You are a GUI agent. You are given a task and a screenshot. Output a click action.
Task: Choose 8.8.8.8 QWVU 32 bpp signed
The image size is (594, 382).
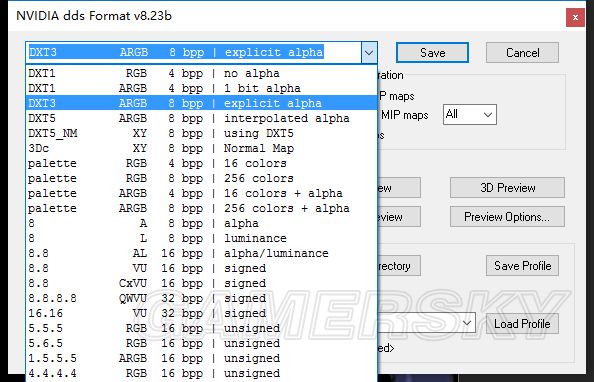(202, 298)
